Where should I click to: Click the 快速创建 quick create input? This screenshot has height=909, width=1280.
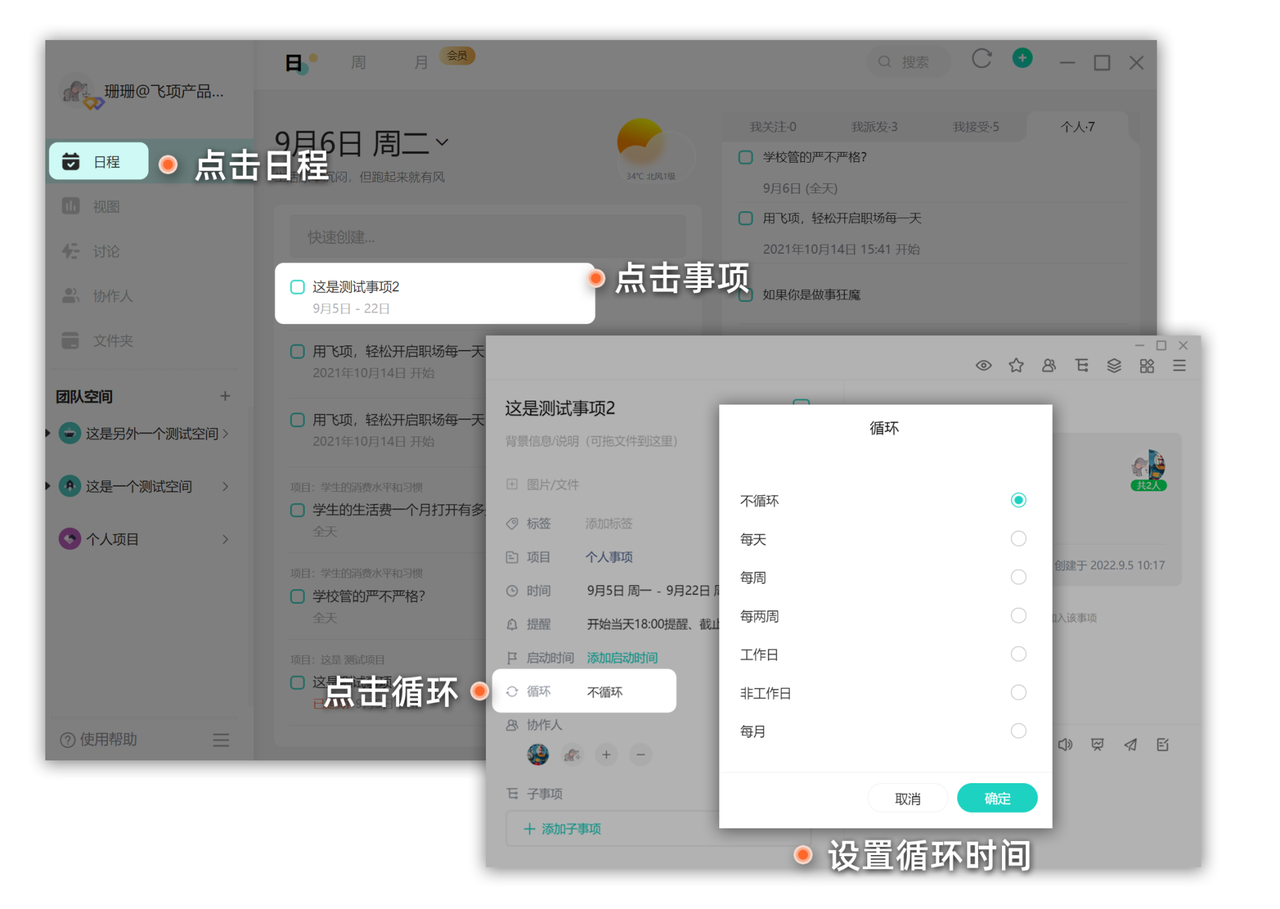[487, 237]
